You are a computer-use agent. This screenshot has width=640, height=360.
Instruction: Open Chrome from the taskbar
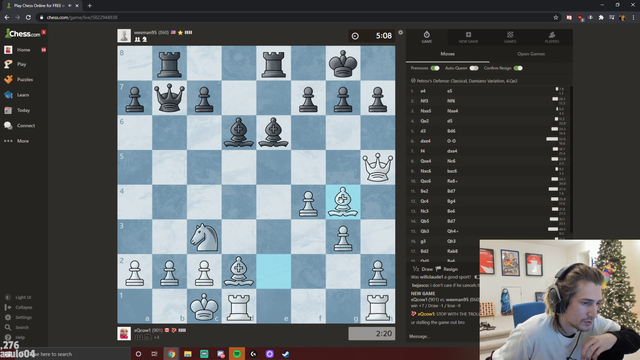pos(171,354)
